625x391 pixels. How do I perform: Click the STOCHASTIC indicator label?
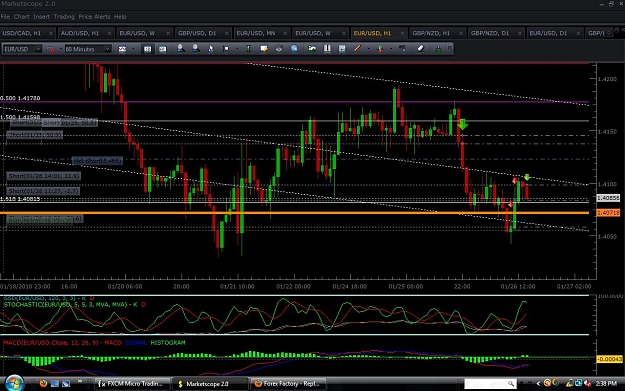(x=74, y=305)
